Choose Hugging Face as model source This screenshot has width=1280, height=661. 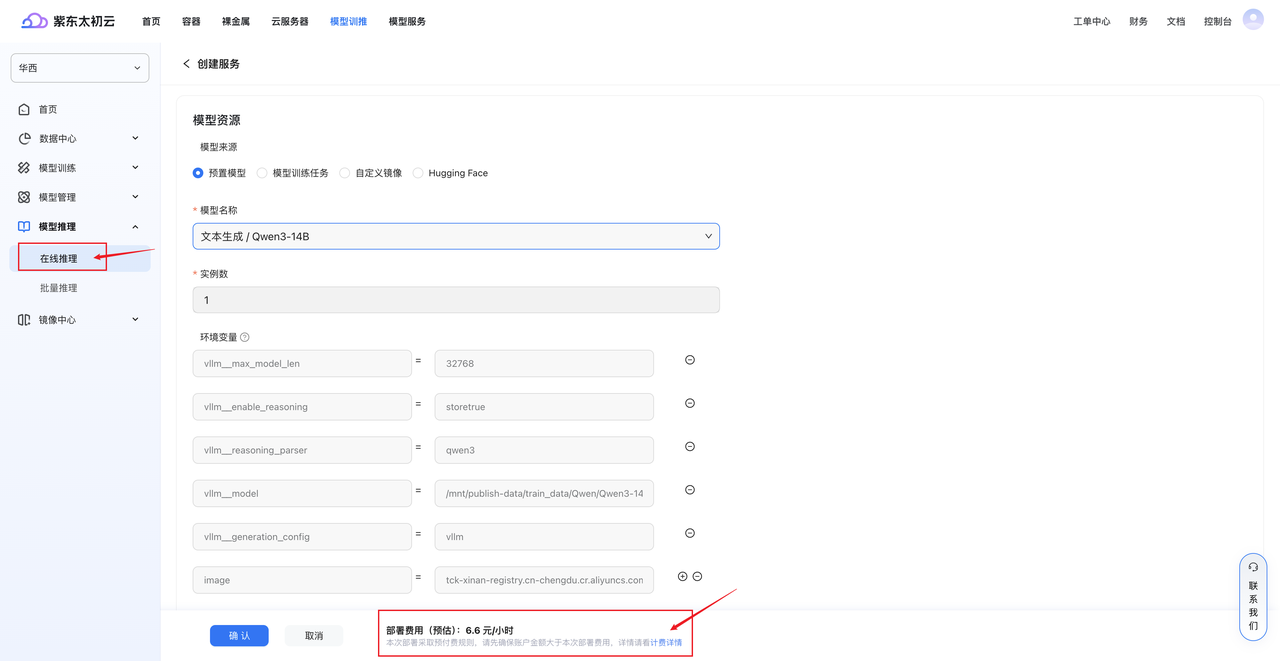pos(418,173)
